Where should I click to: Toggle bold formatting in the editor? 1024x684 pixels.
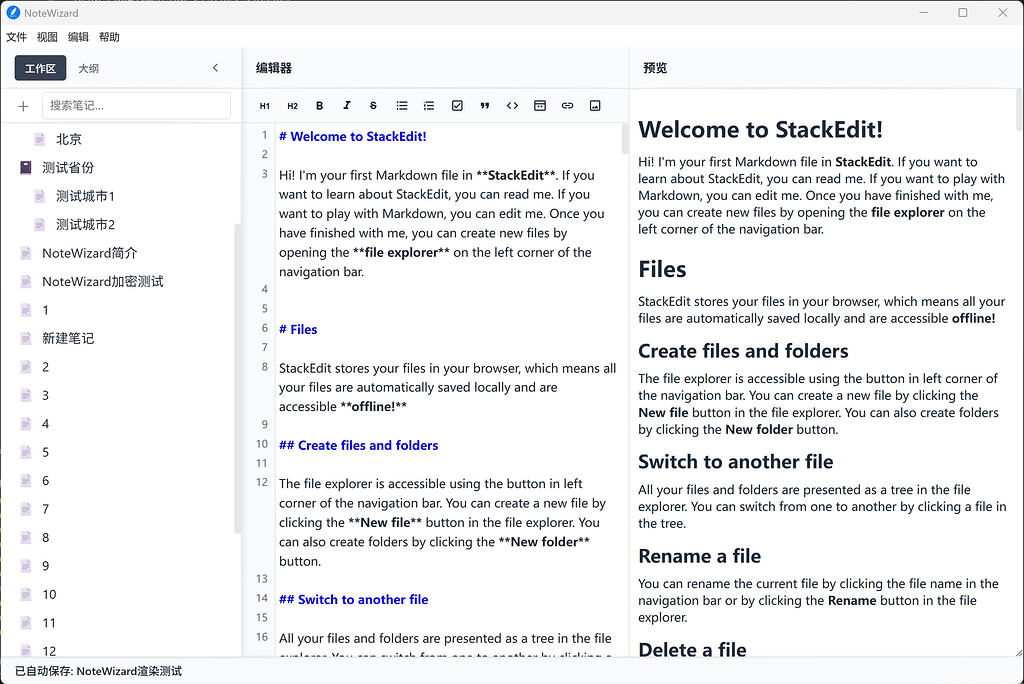point(319,106)
